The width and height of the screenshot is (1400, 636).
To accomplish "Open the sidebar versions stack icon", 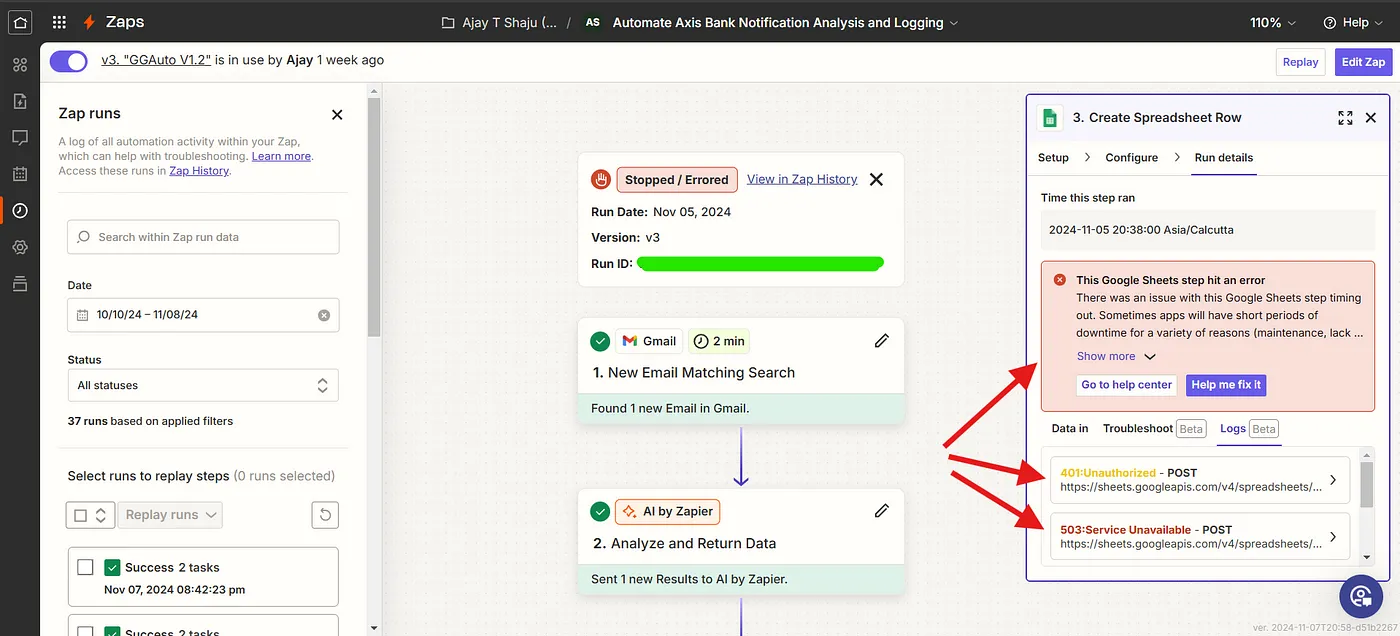I will pos(20,284).
